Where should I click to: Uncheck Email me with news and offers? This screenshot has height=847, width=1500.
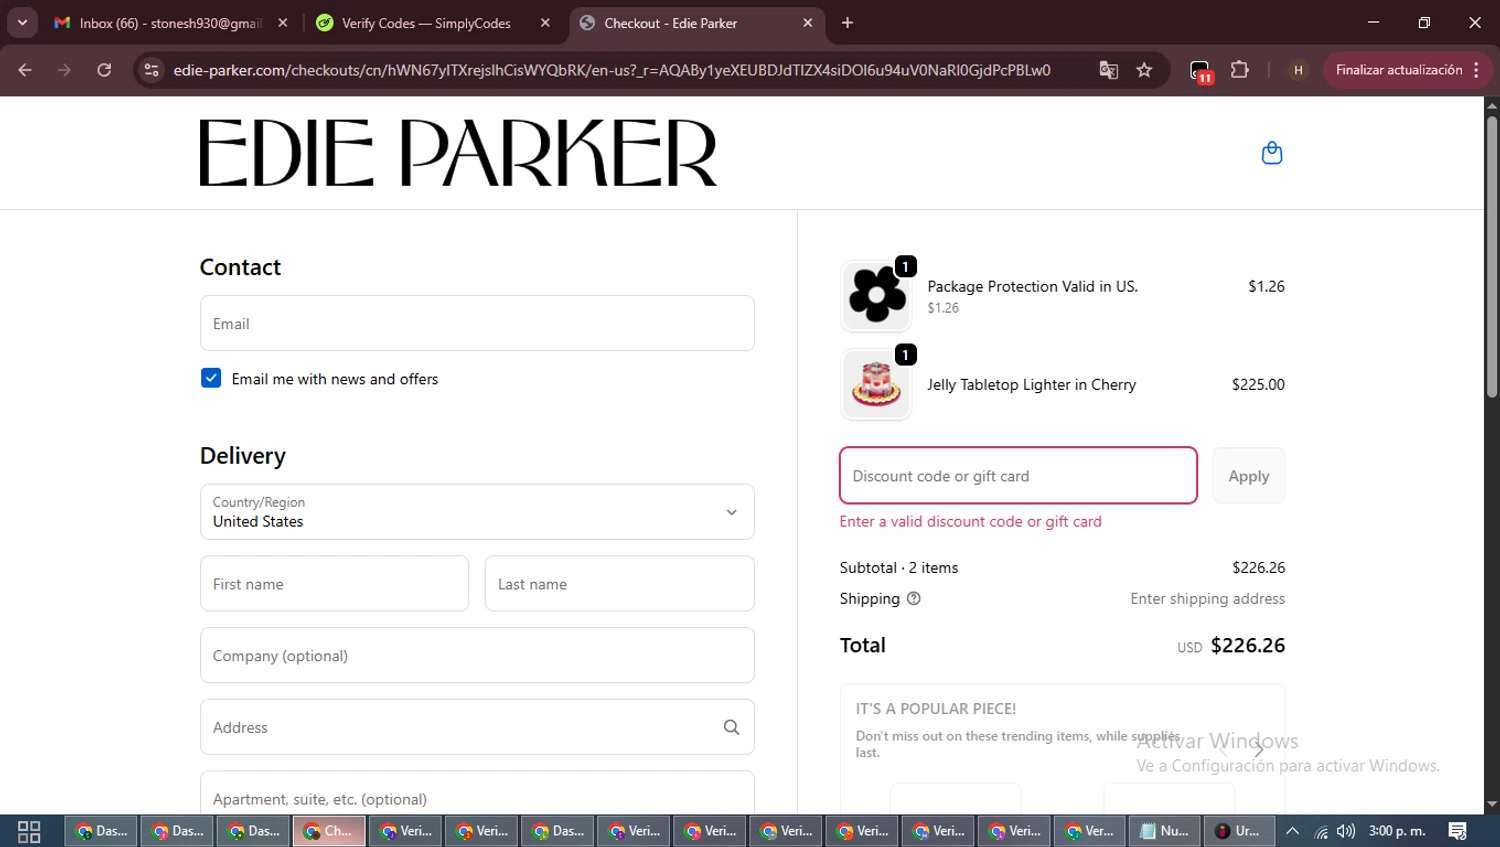(x=211, y=378)
